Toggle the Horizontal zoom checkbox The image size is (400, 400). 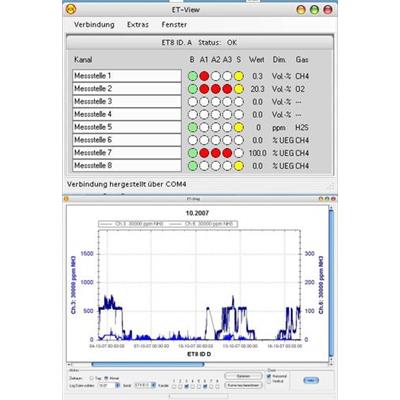point(269,376)
